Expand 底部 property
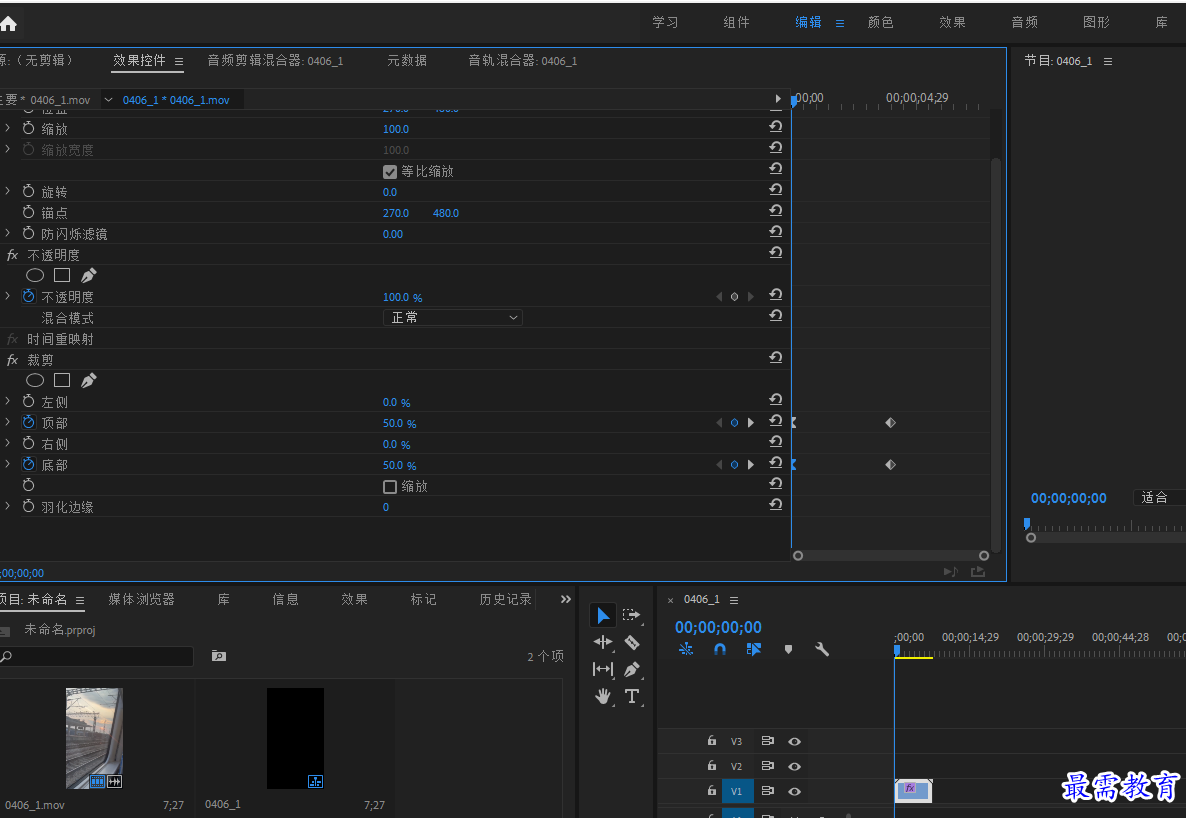Screen dimensions: 1186x818 (8, 464)
